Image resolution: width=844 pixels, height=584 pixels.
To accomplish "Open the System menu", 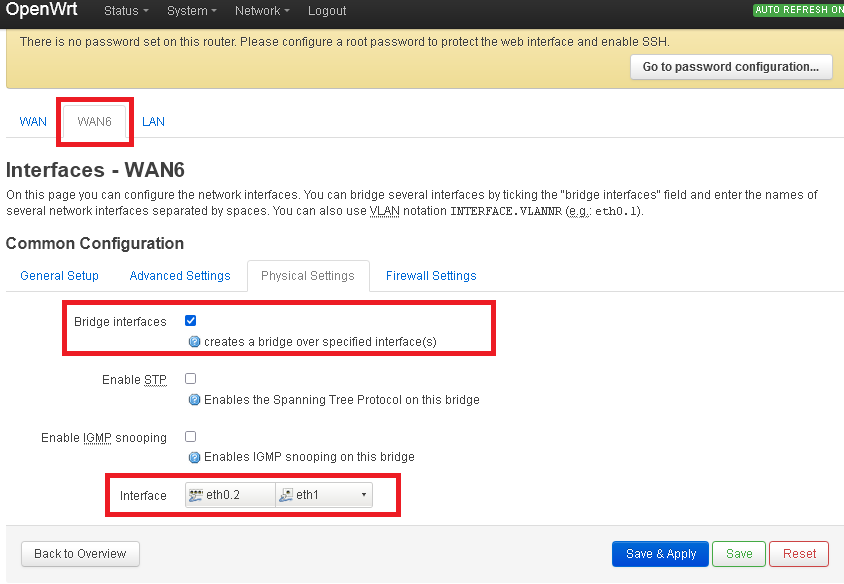I will pos(192,11).
